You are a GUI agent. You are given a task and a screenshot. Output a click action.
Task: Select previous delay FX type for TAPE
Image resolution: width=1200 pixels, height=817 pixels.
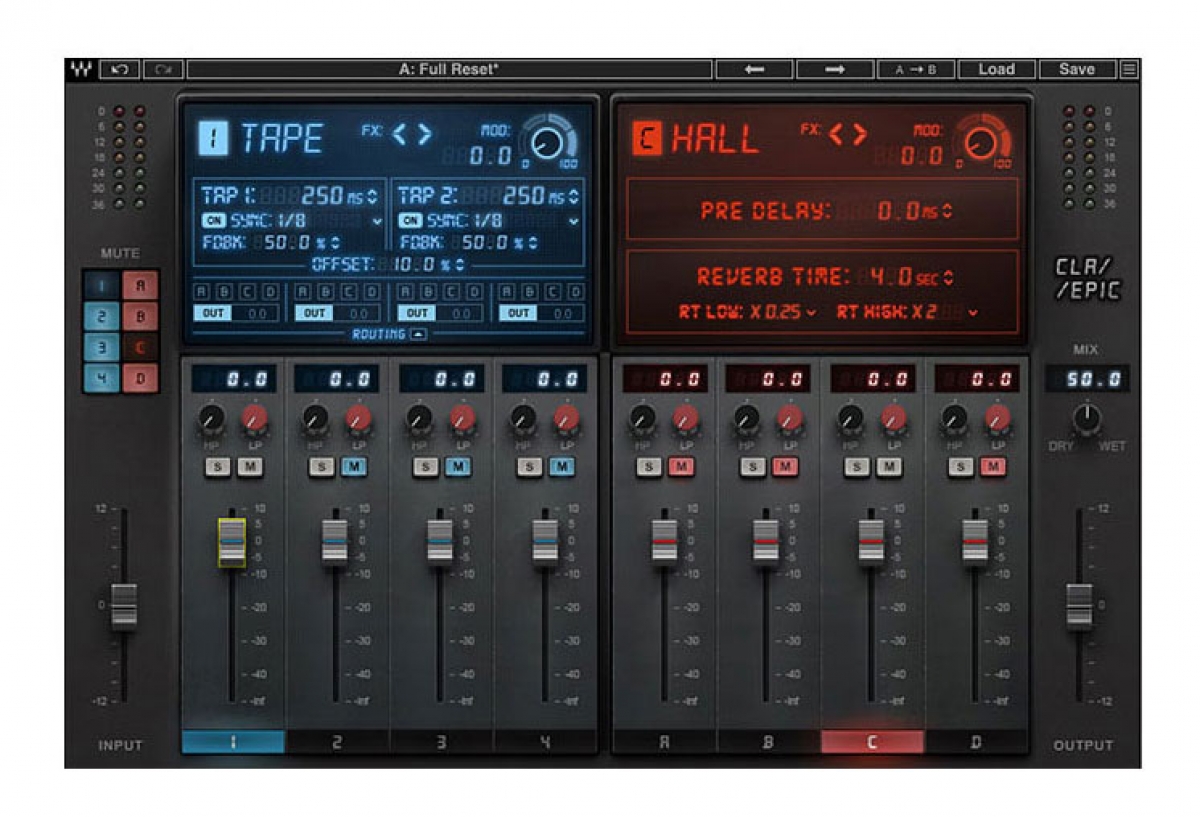399,133
